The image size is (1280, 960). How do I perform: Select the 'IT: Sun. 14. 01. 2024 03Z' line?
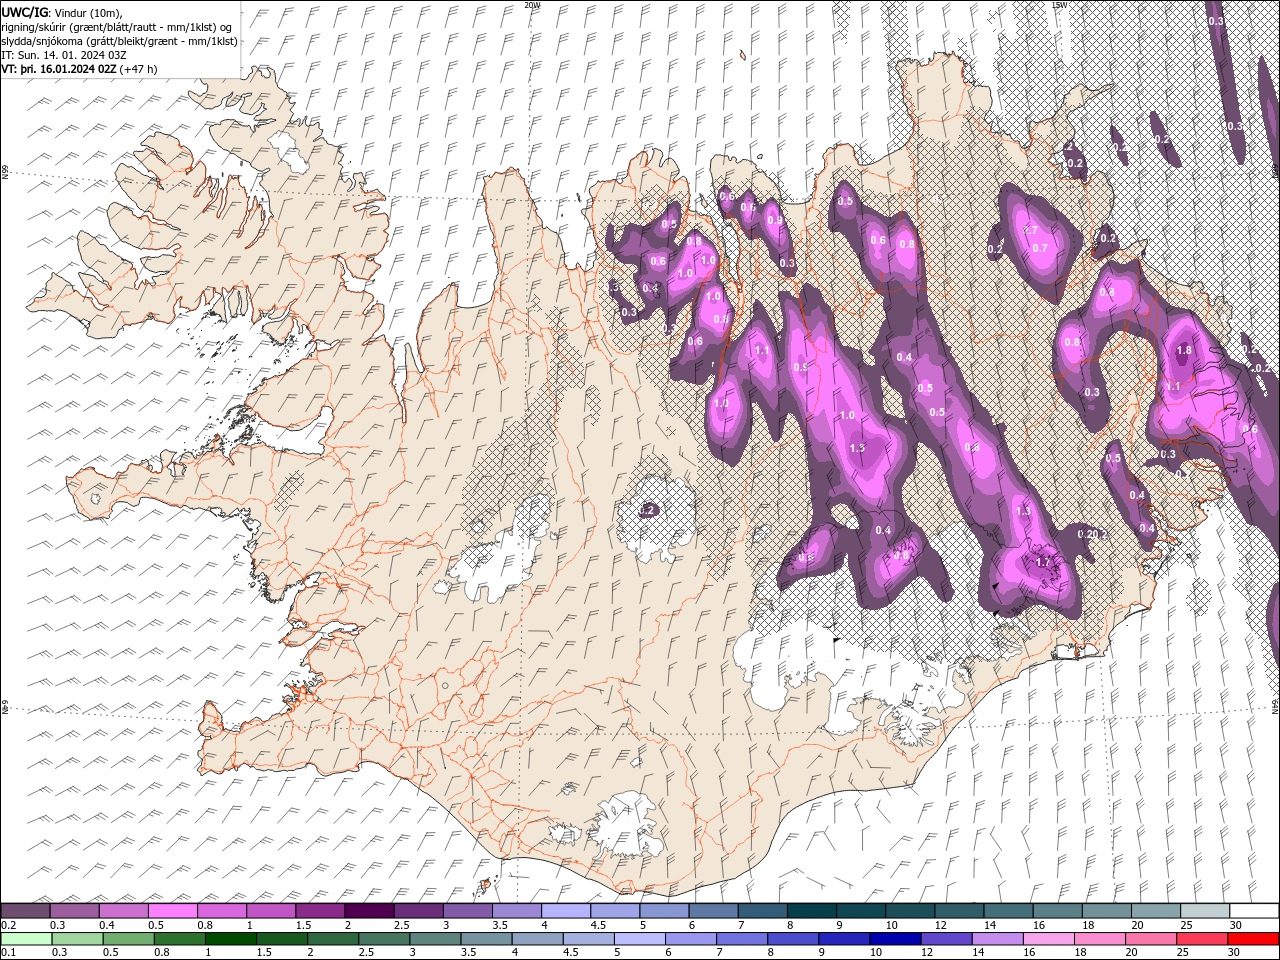click(x=64, y=55)
